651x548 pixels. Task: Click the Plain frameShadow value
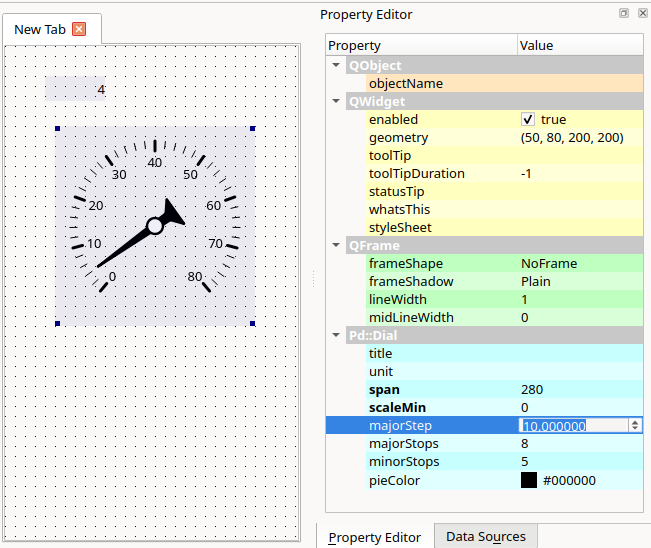[x=536, y=281]
